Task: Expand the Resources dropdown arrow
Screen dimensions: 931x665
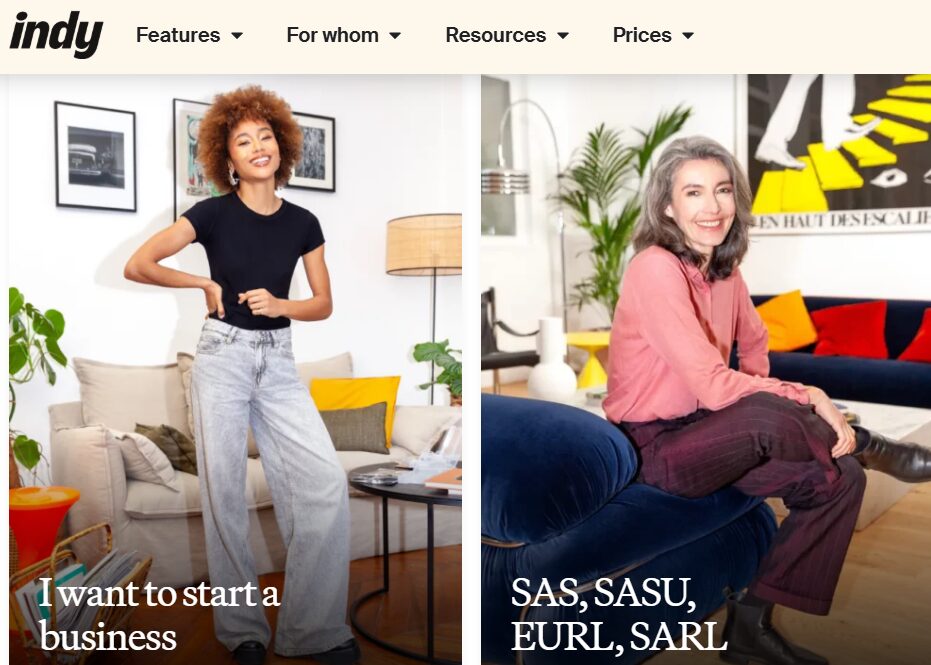Action: coord(563,36)
